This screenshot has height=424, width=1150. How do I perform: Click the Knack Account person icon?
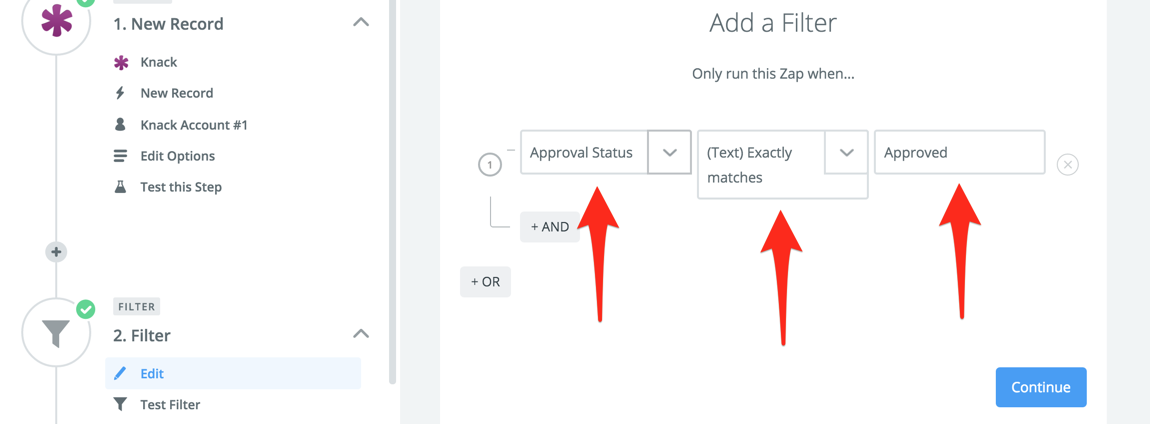point(121,125)
